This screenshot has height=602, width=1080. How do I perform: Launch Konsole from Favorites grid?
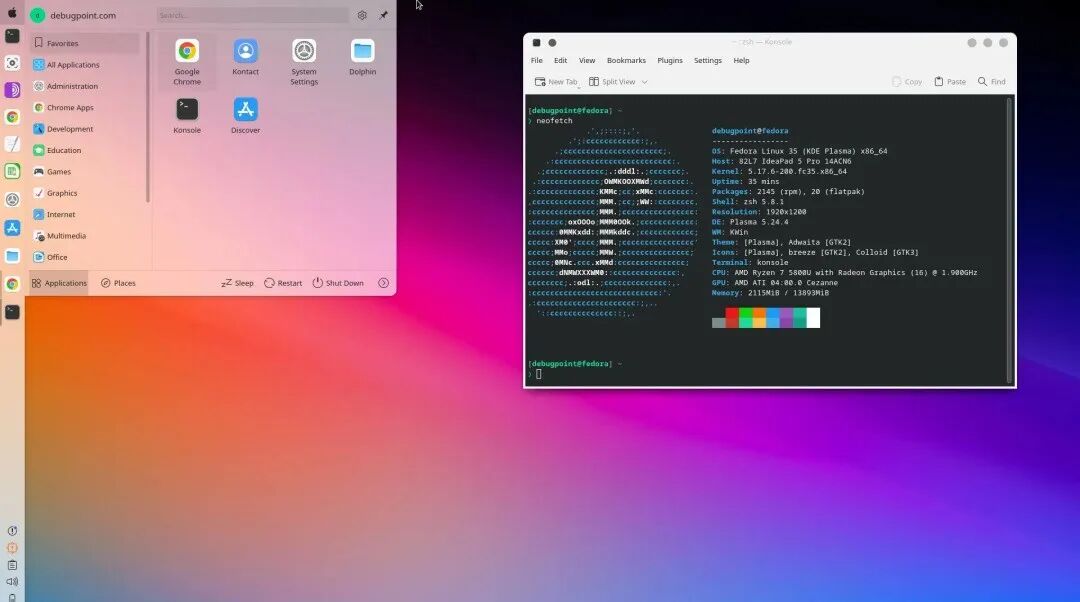pos(187,116)
